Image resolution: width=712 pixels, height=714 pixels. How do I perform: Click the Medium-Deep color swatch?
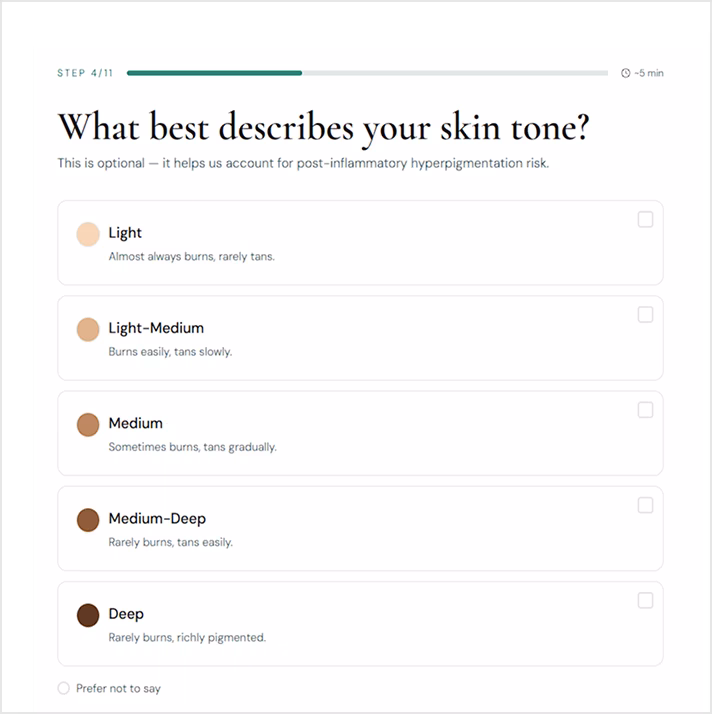click(88, 520)
